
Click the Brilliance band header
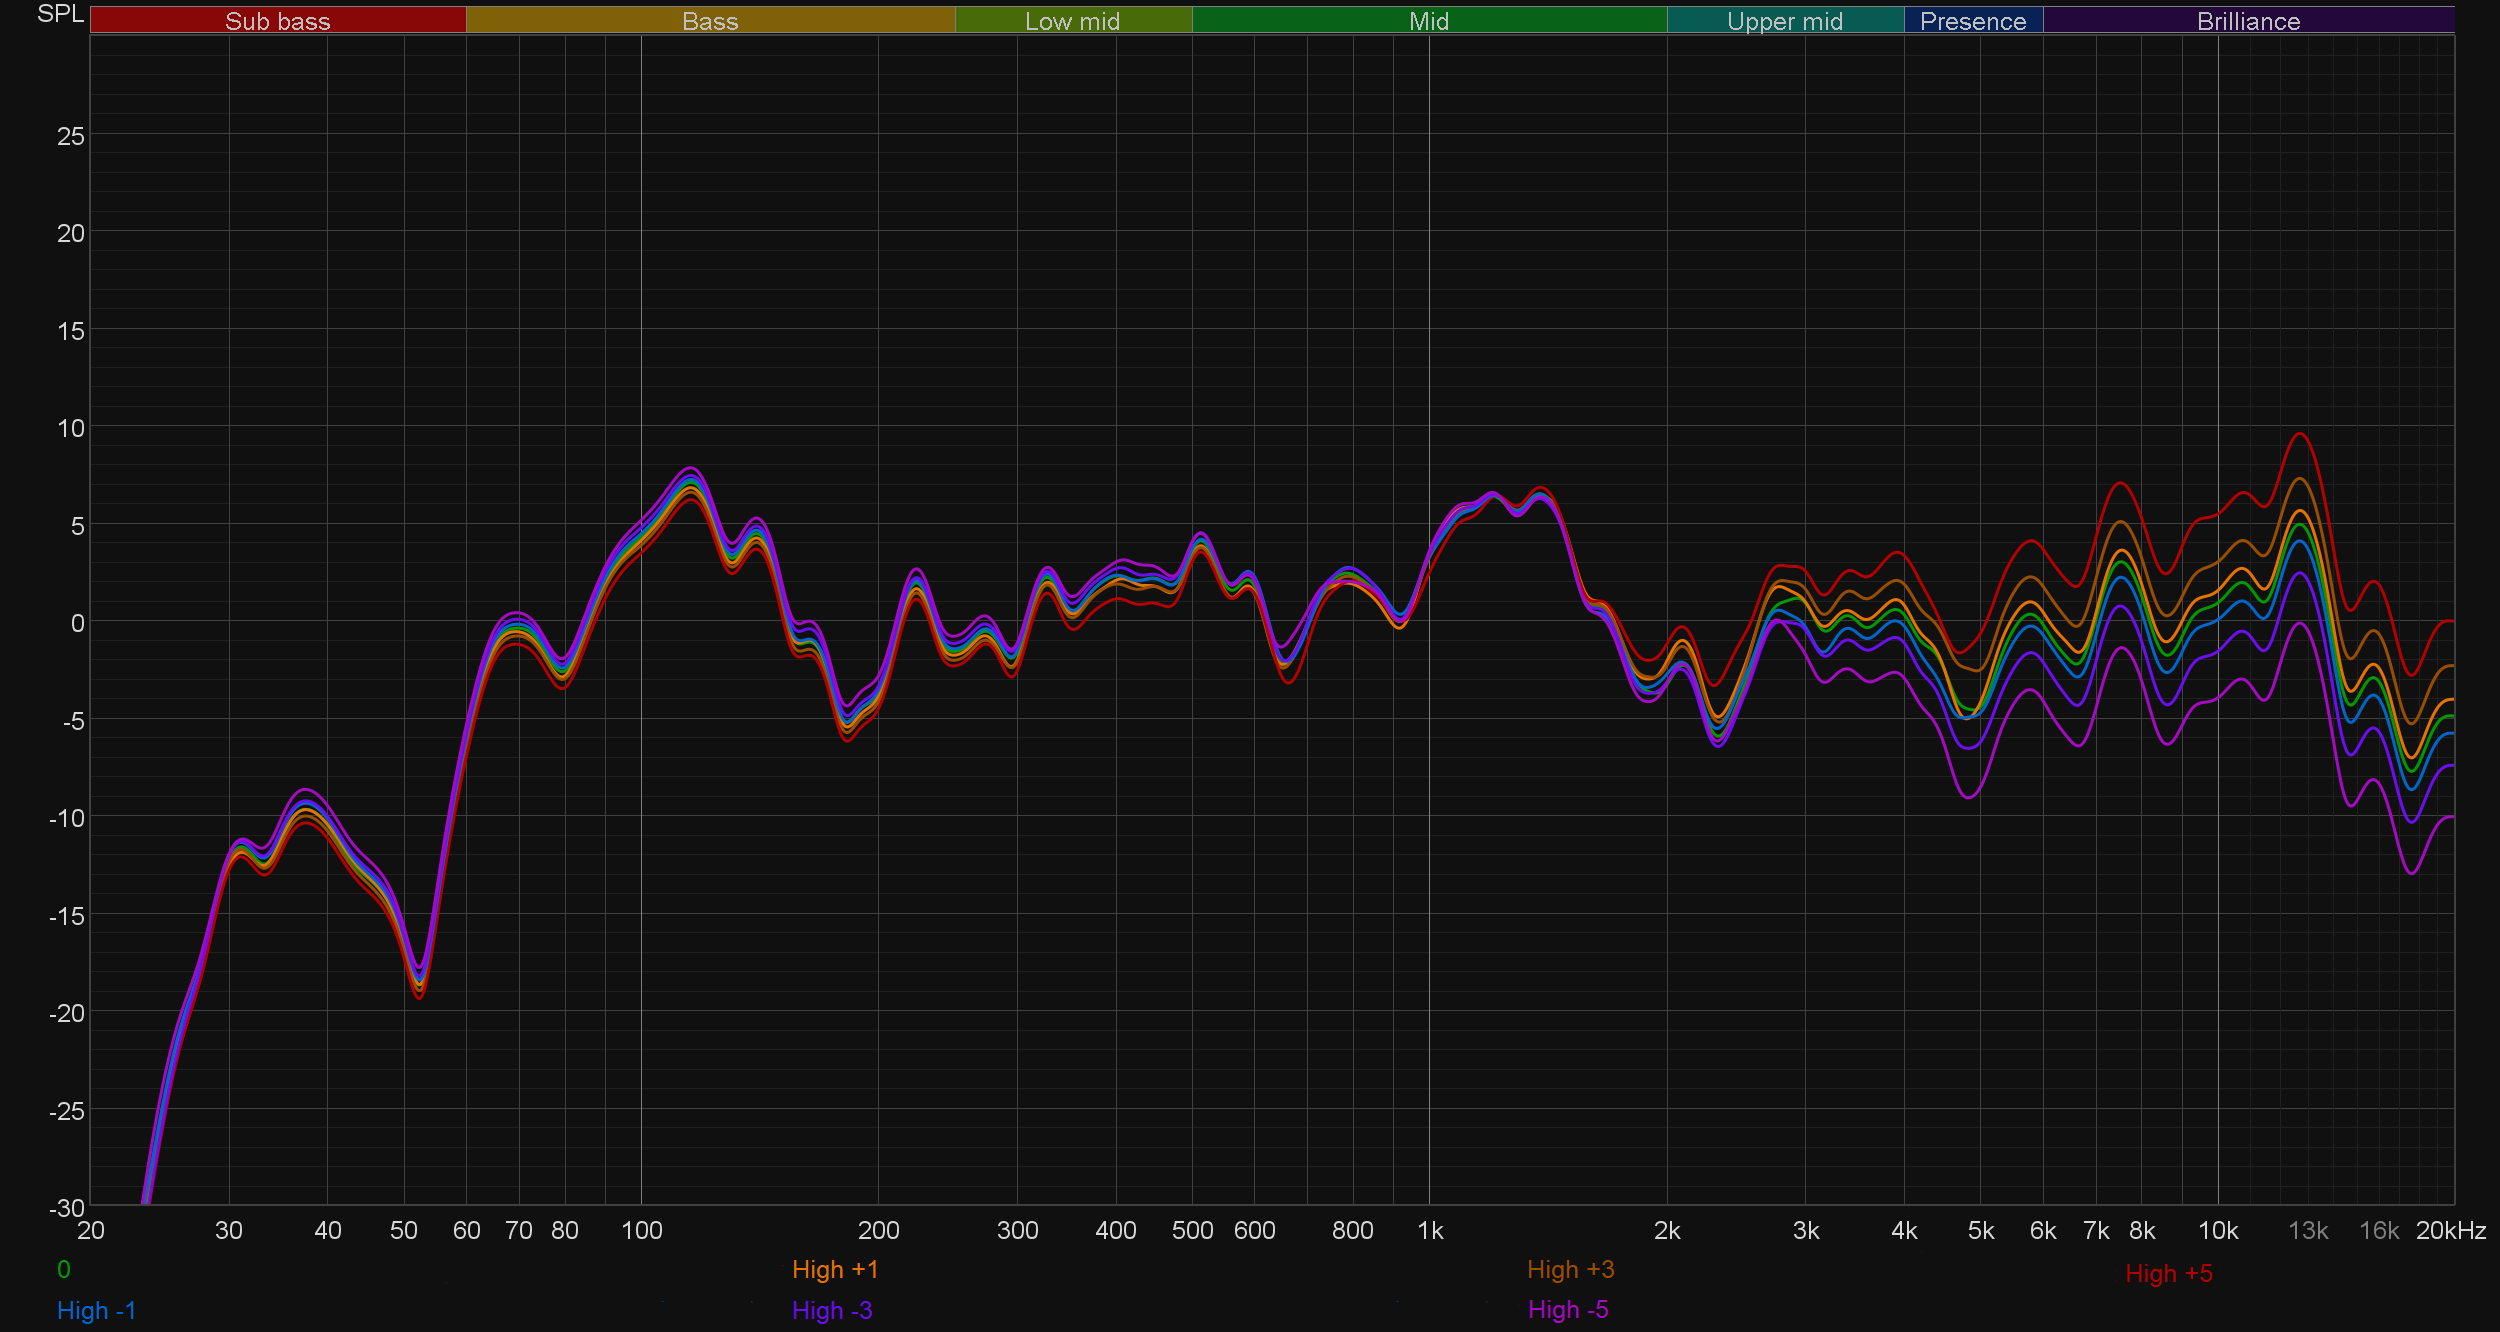pyautogui.click(x=2248, y=21)
